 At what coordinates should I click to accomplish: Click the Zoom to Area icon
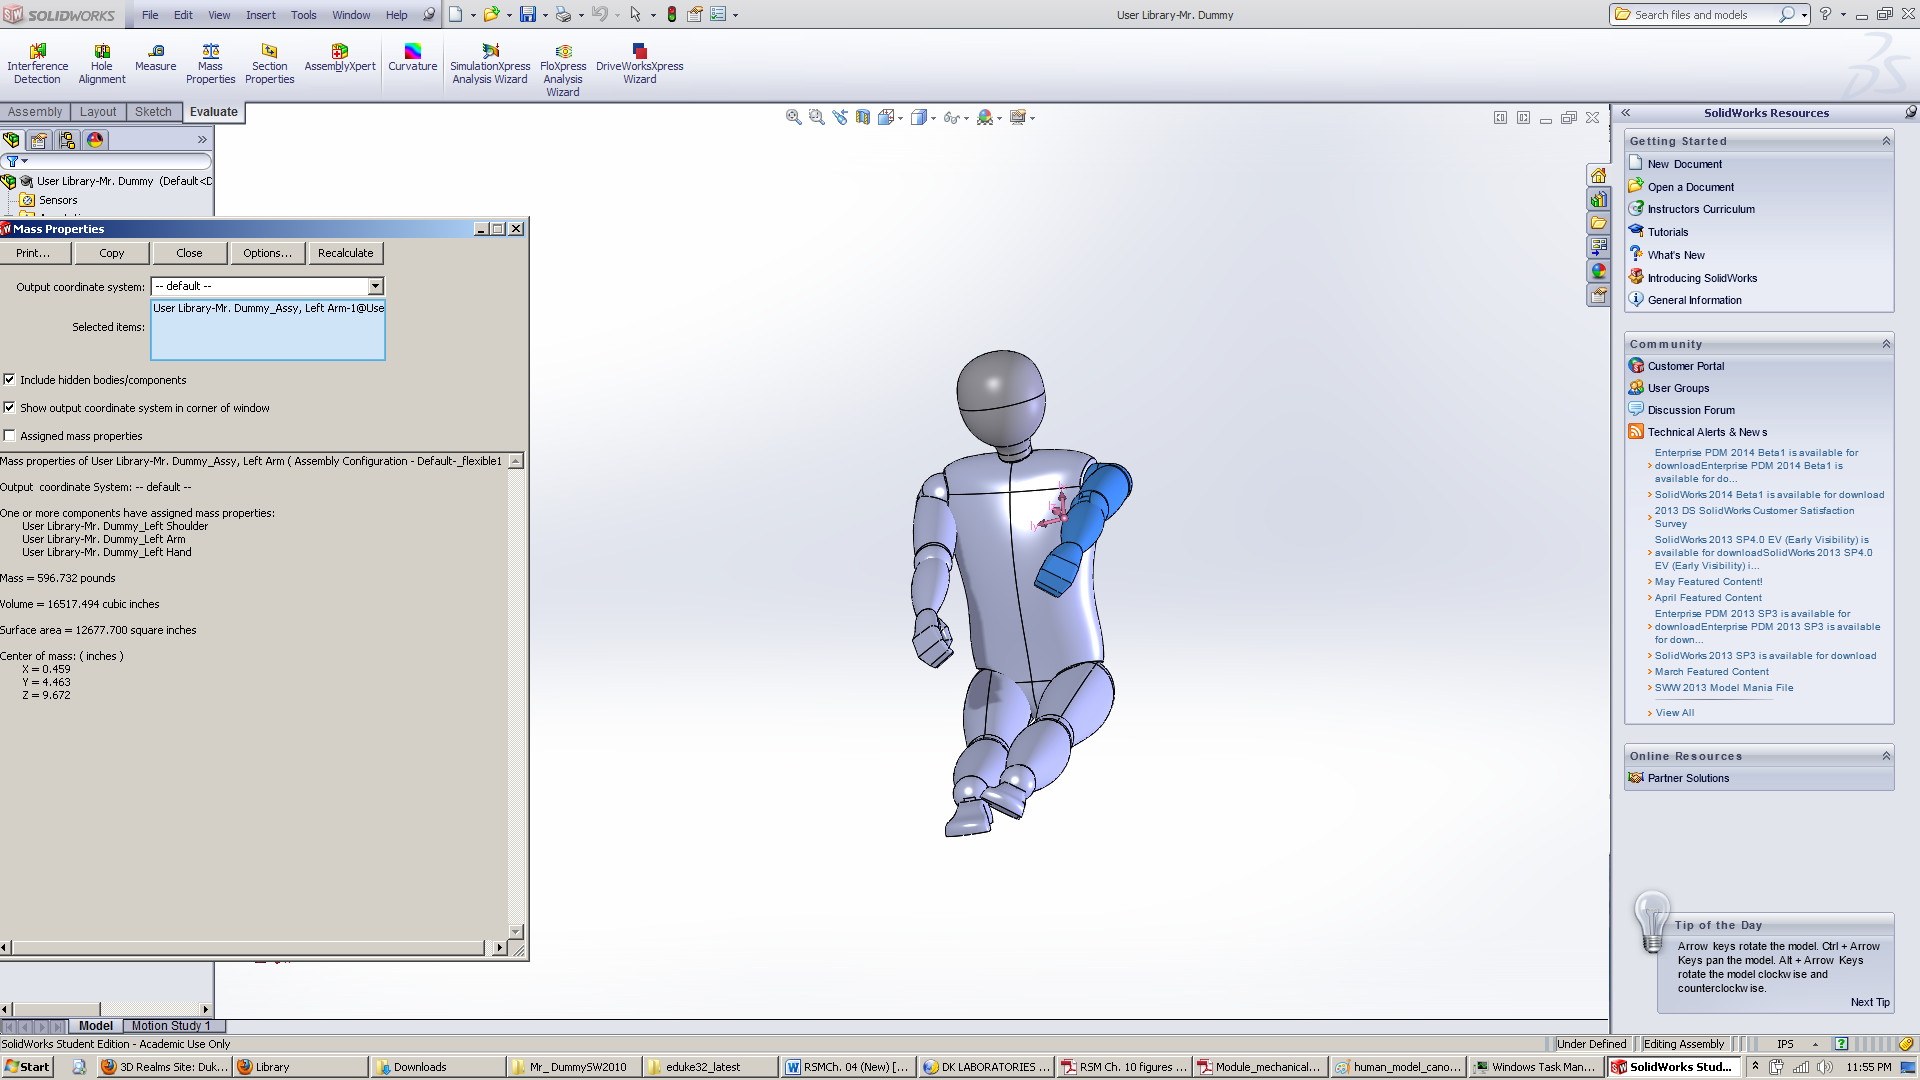click(x=817, y=117)
